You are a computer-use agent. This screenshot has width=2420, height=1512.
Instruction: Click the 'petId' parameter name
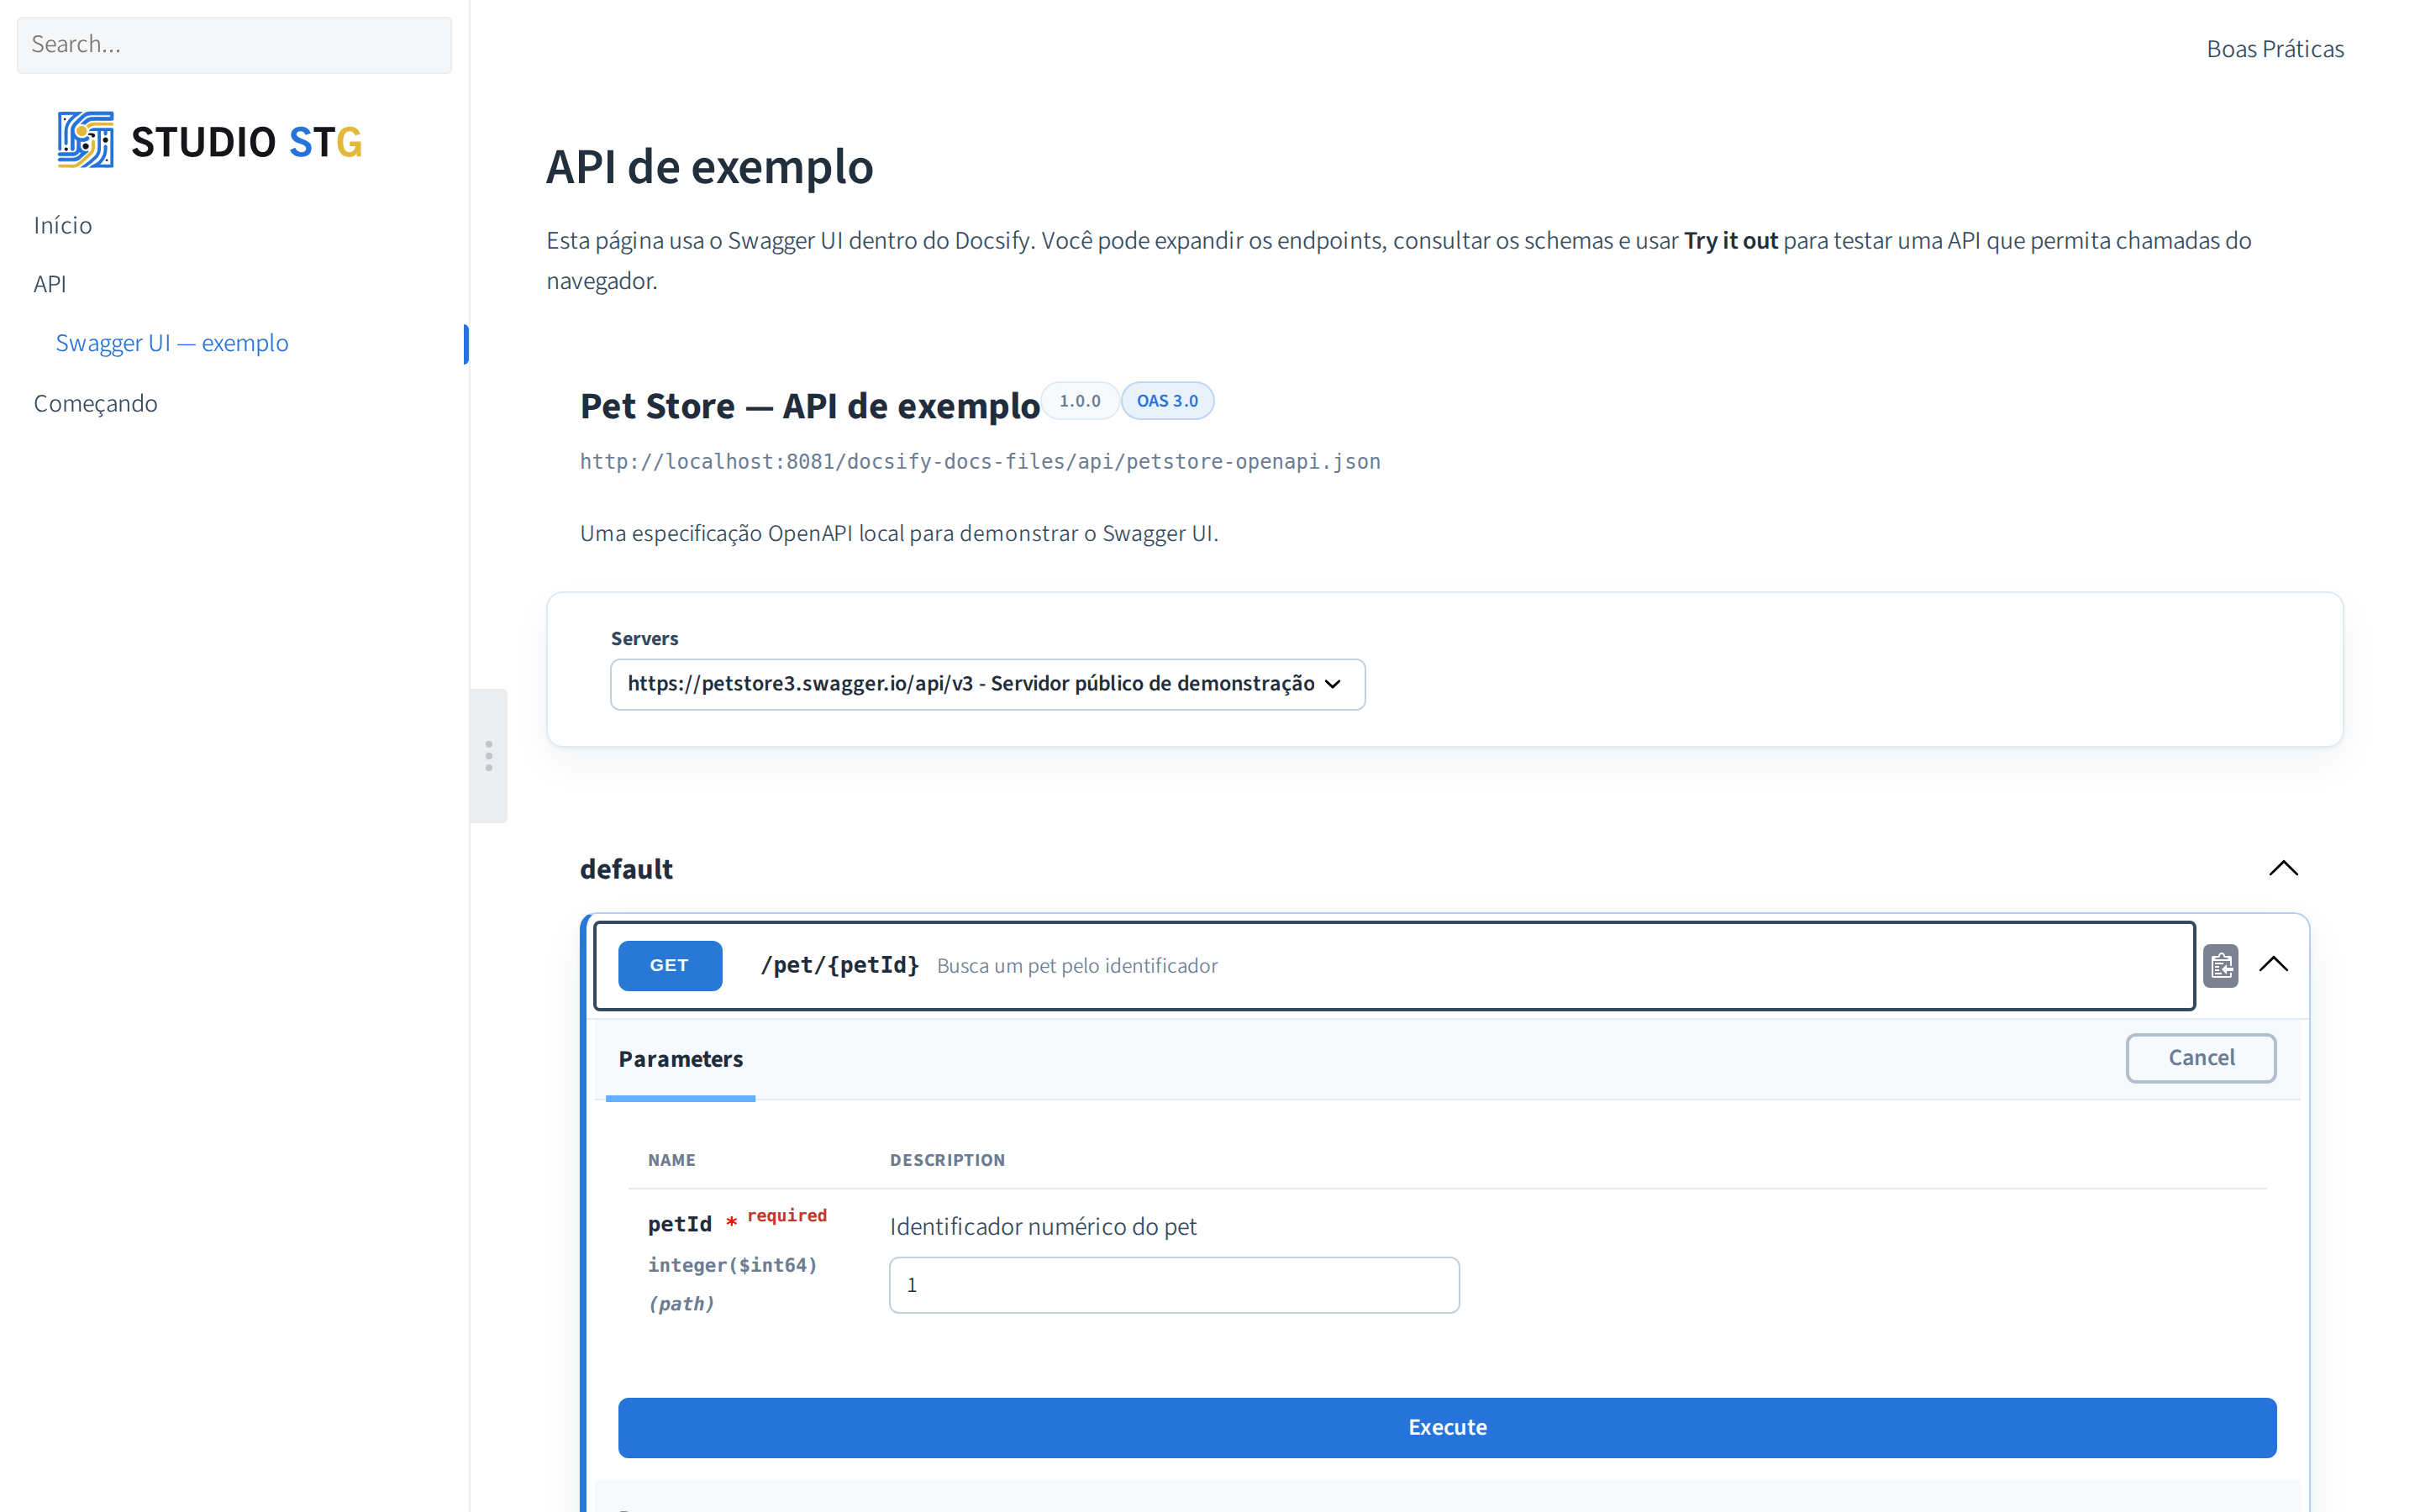pyautogui.click(x=680, y=1225)
